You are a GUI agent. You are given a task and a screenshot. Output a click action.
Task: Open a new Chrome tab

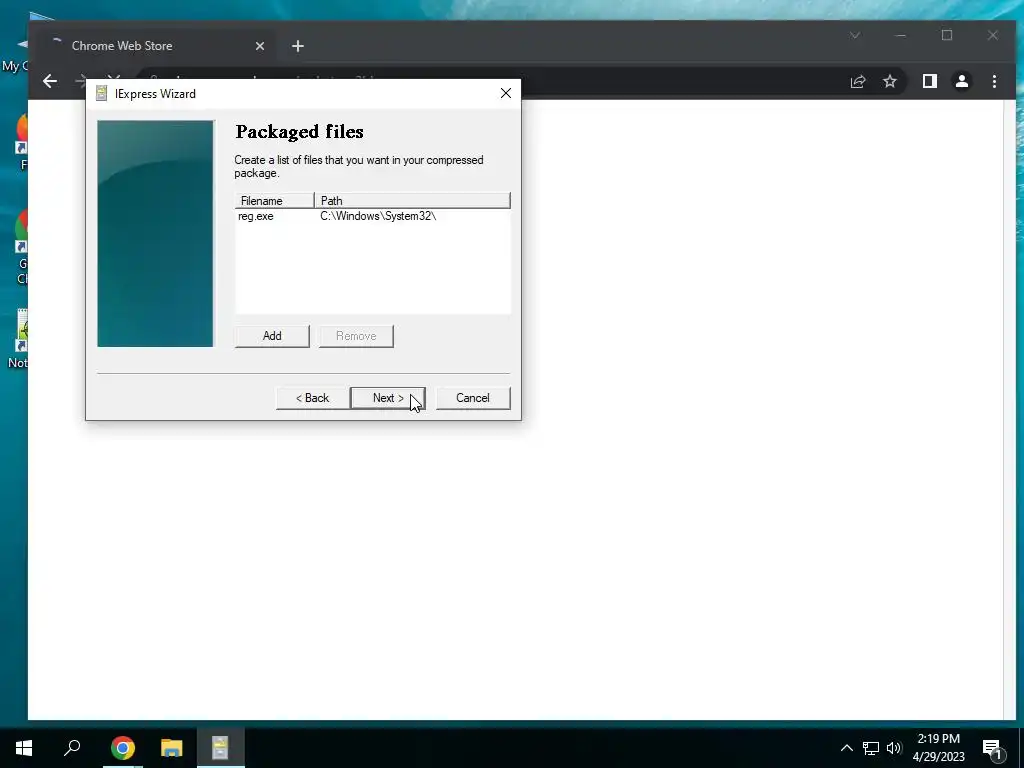point(298,46)
